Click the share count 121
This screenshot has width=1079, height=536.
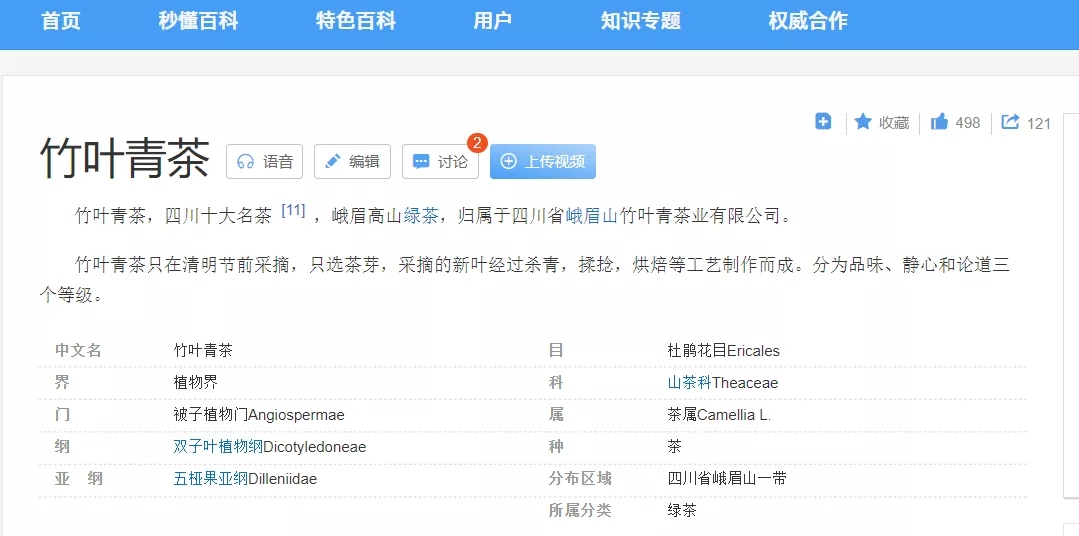tap(1038, 124)
